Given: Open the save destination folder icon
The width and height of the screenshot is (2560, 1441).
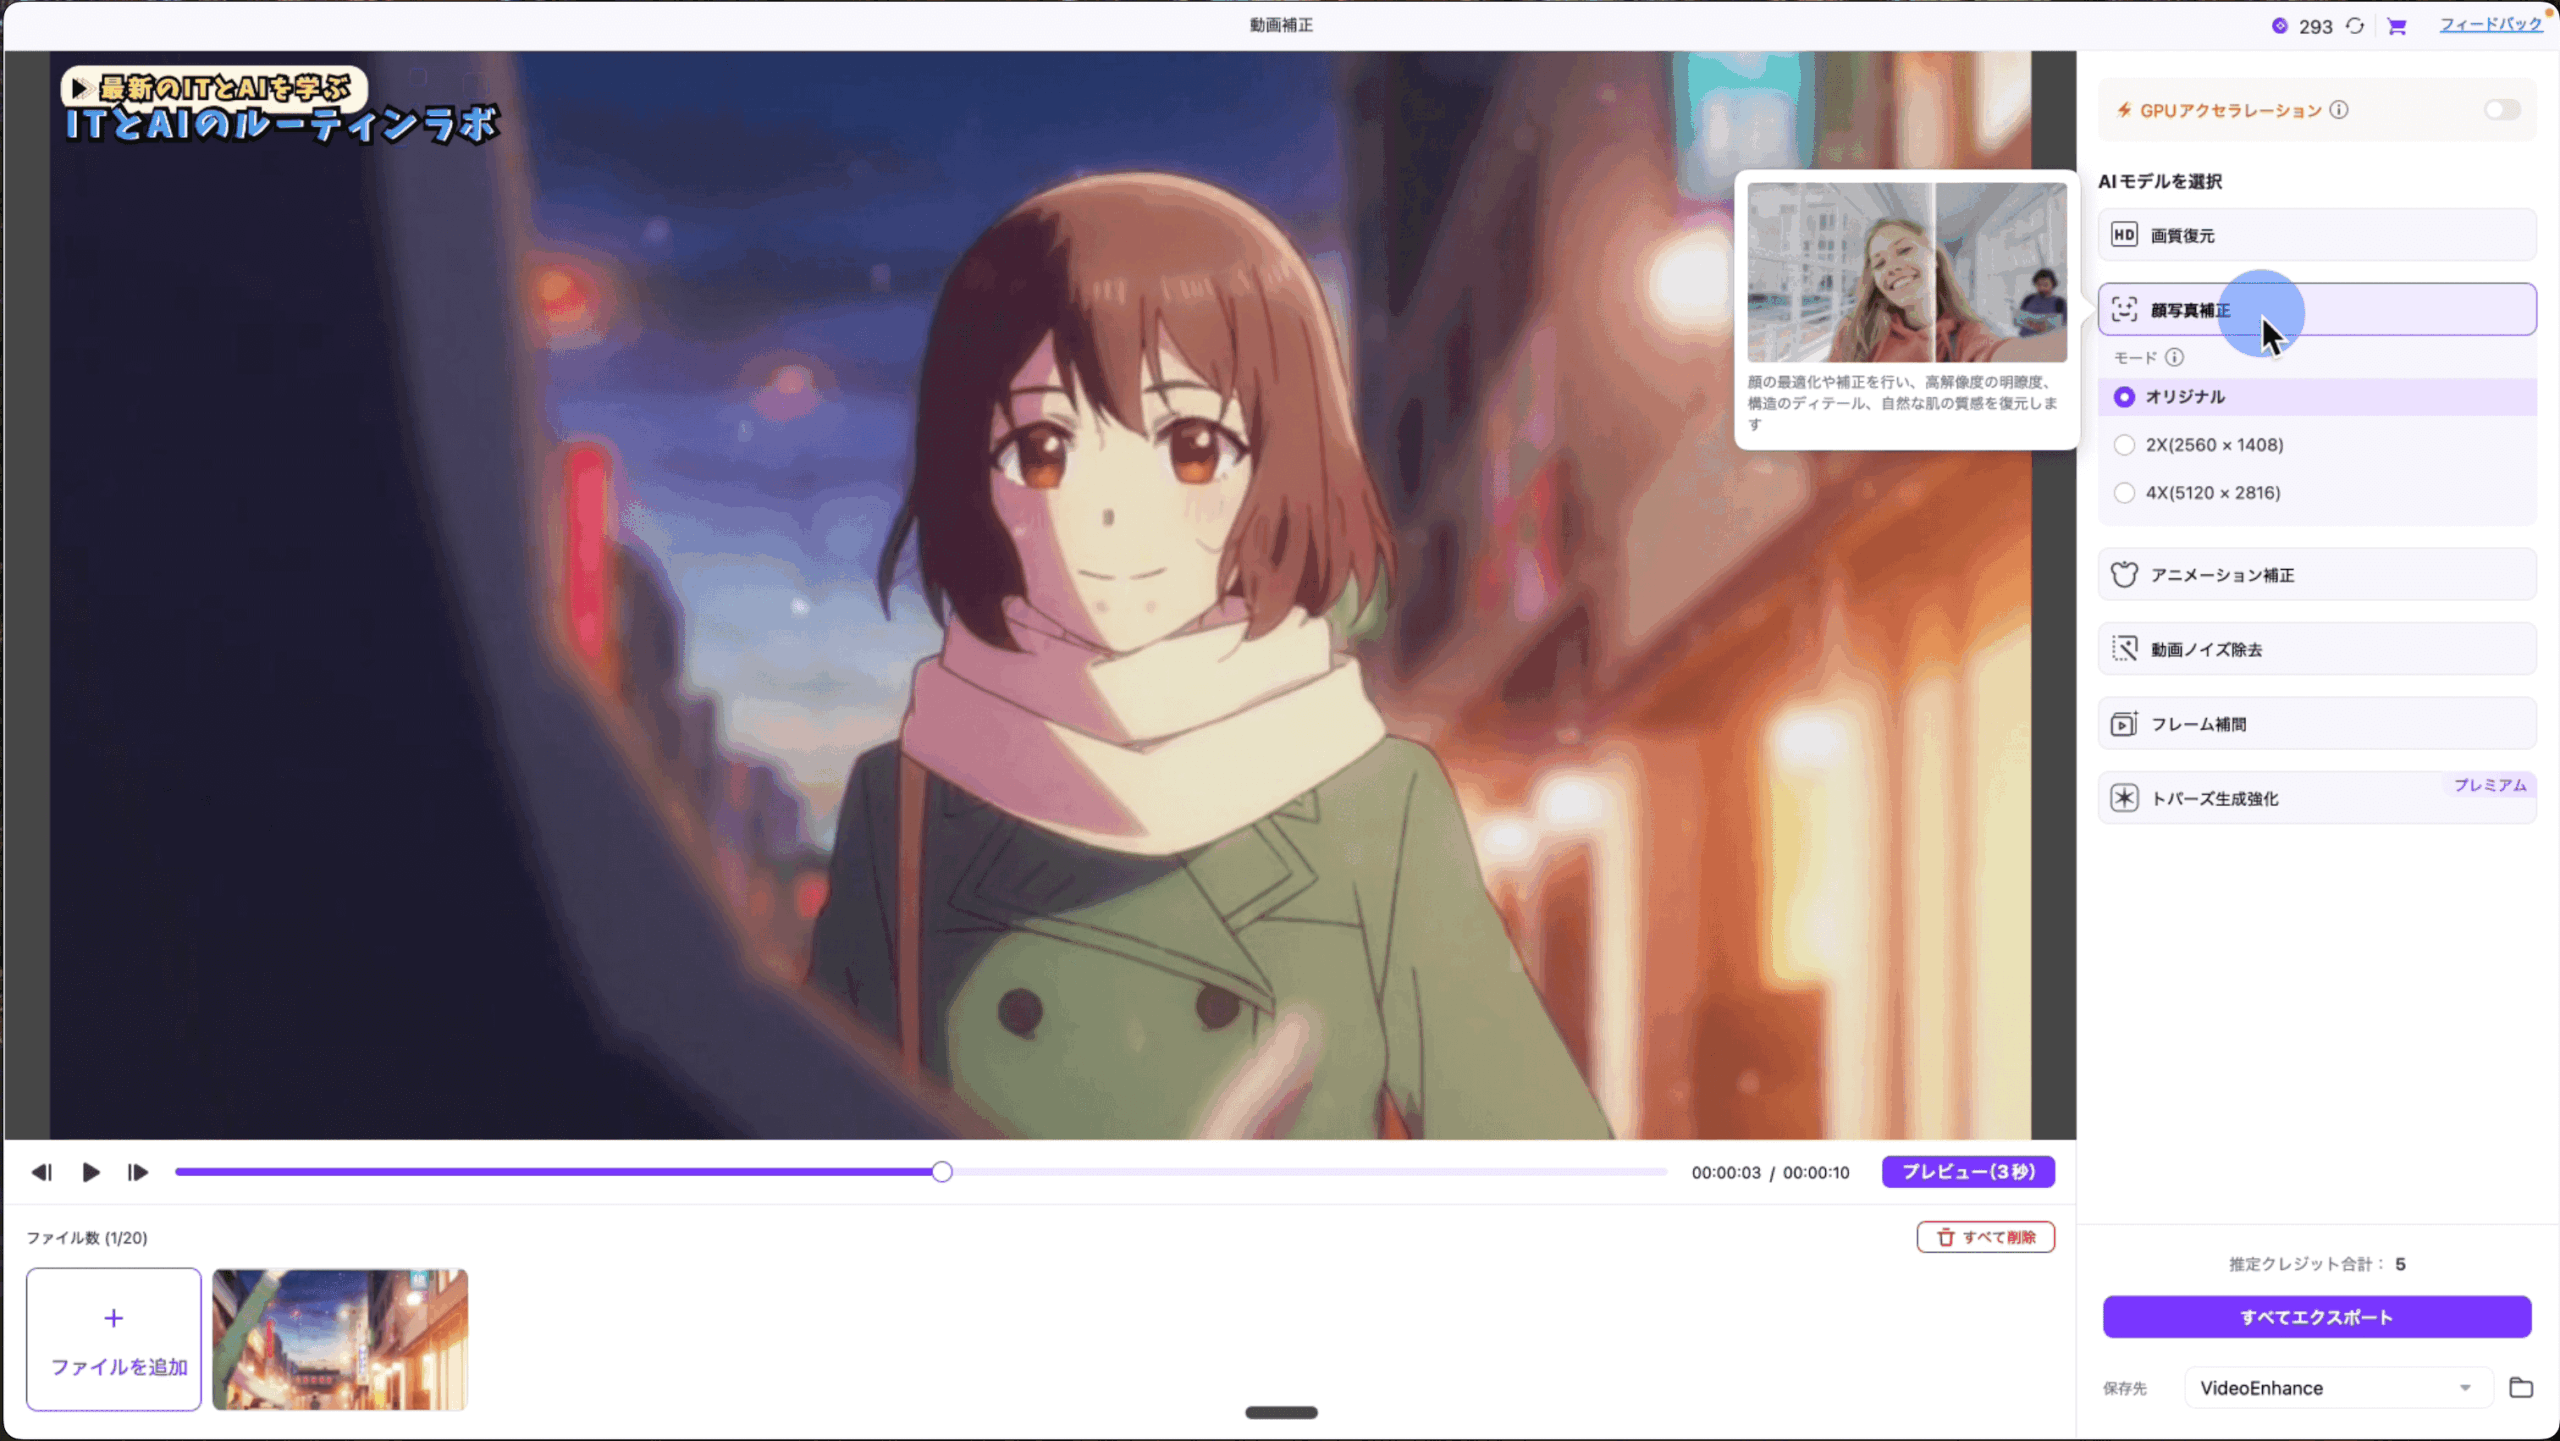Looking at the screenshot, I should [x=2521, y=1388].
